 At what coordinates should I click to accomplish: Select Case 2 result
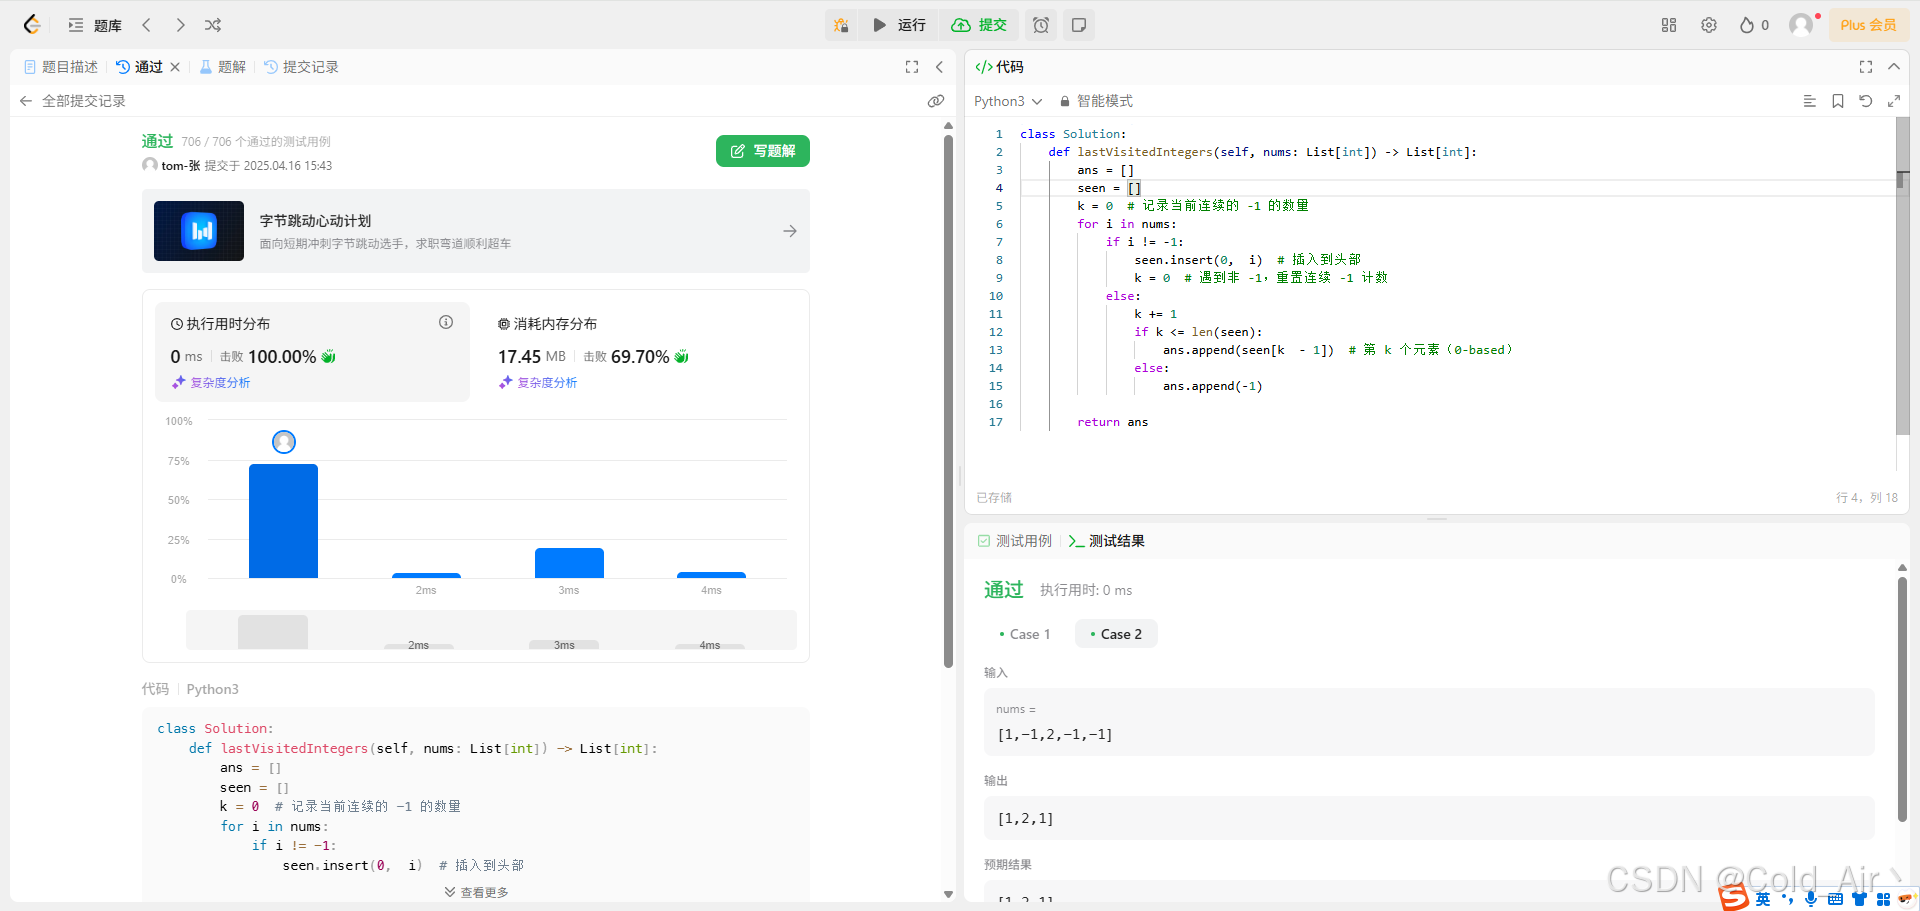(x=1116, y=634)
